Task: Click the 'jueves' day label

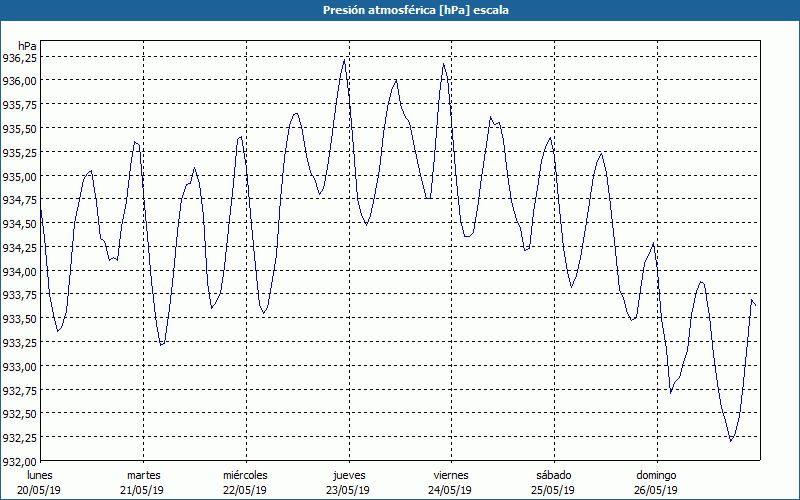Action: coord(349,475)
